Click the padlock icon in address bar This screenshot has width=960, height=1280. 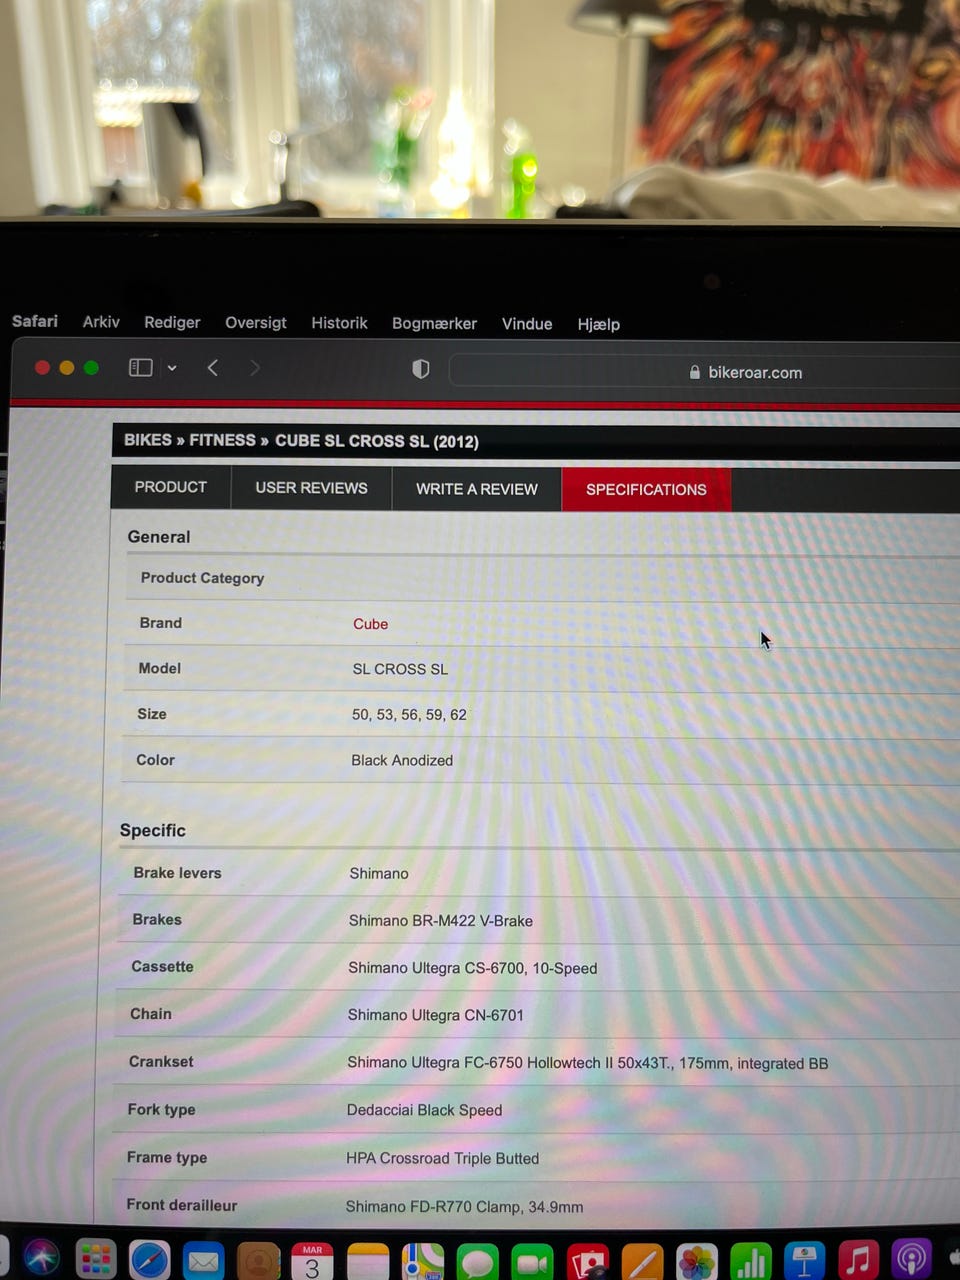(695, 372)
